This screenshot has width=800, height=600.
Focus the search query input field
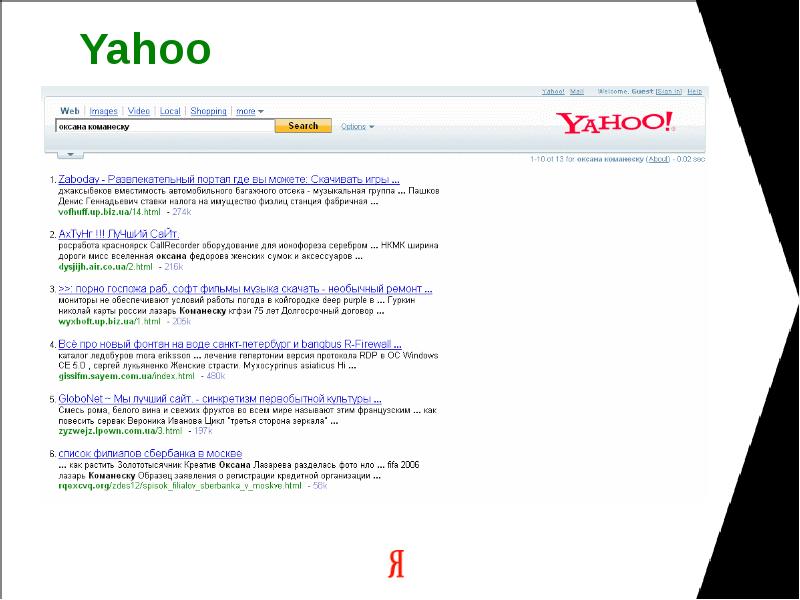[165, 127]
